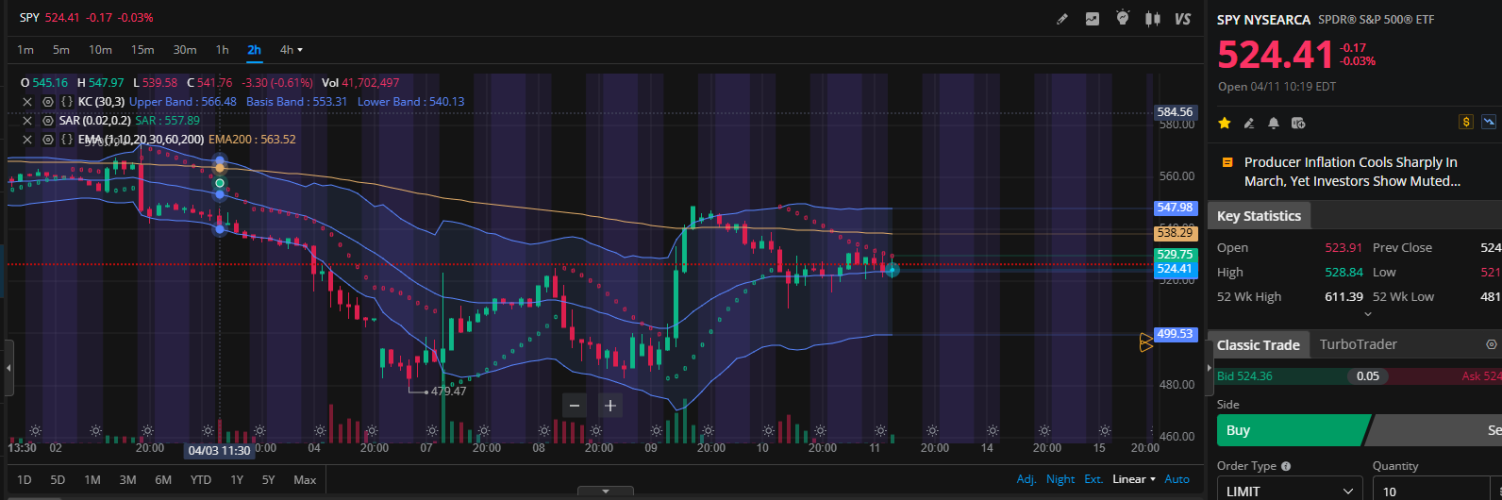Image resolution: width=1502 pixels, height=500 pixels.
Task: Open the news article icon beside headline
Action: click(1226, 162)
